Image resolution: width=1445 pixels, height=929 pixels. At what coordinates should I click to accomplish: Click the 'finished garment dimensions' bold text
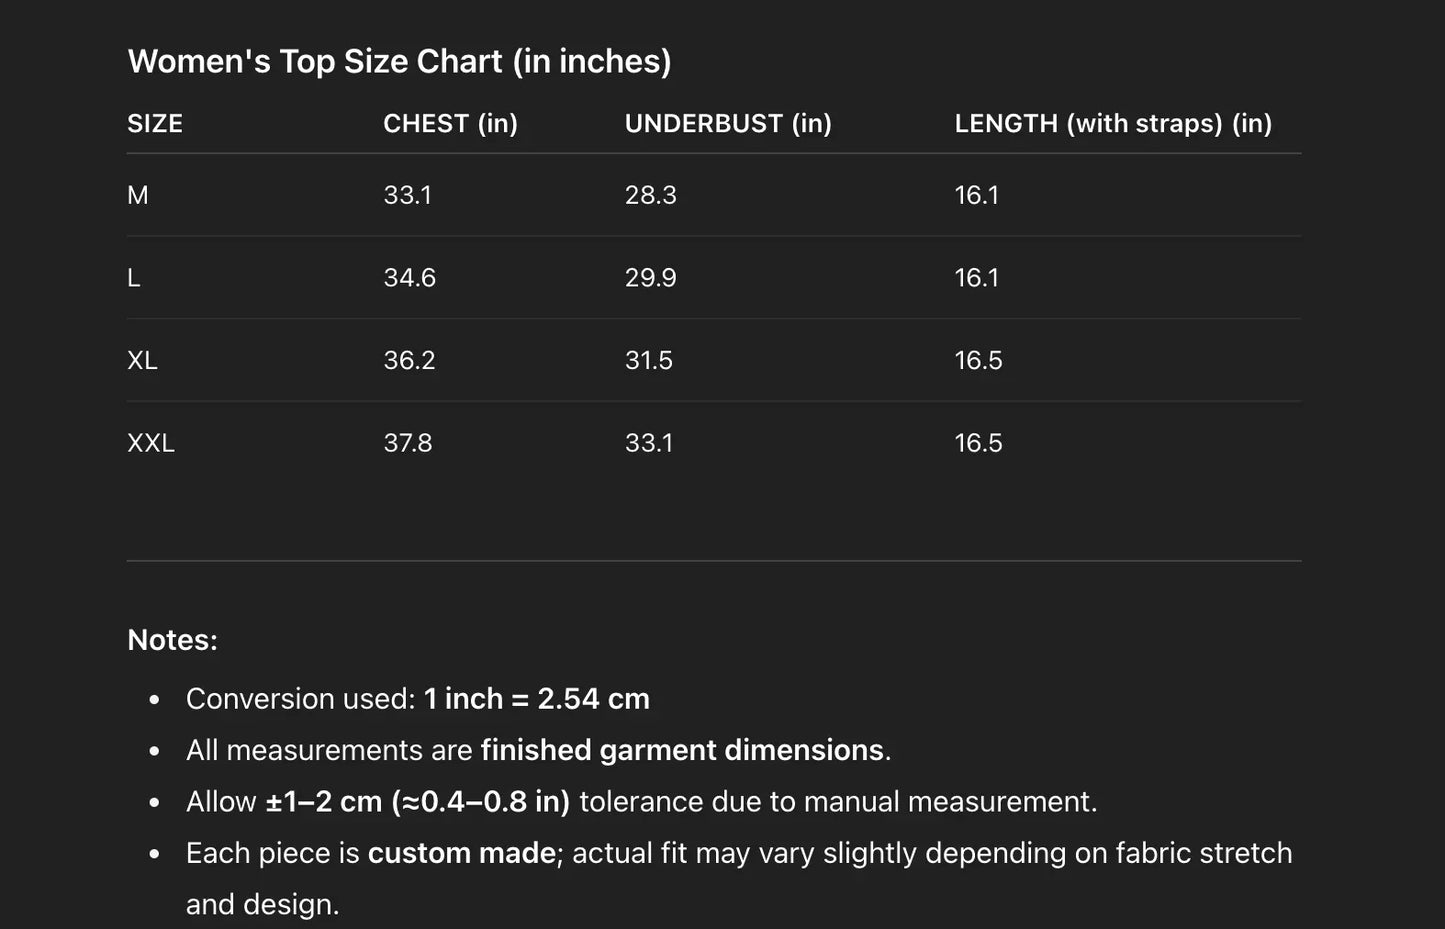(x=682, y=750)
